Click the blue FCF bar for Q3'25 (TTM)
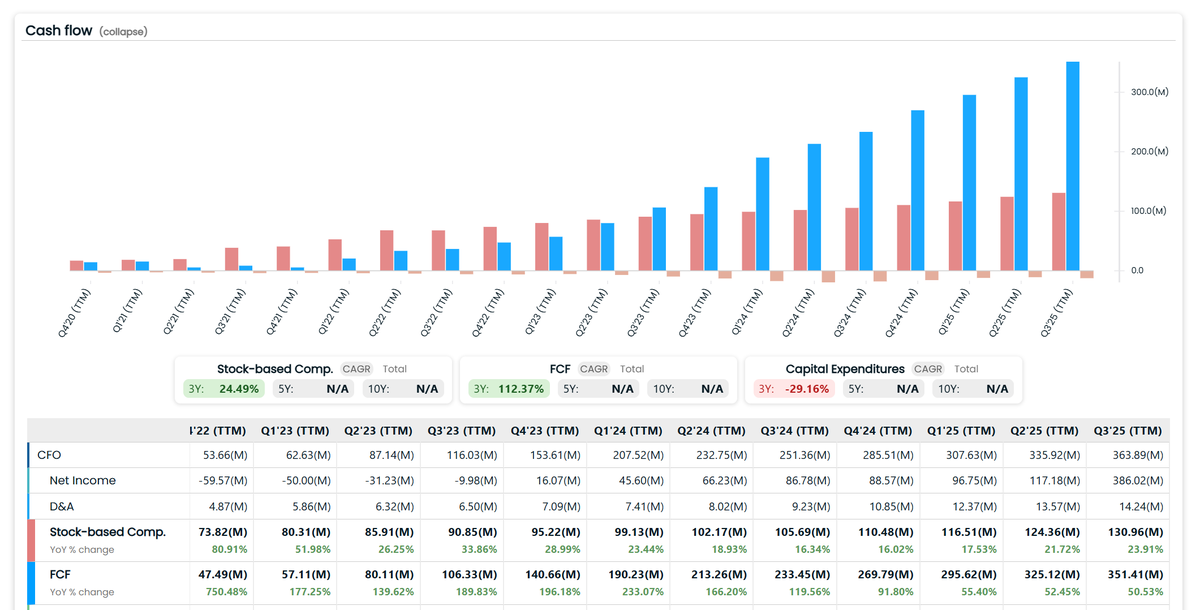The width and height of the screenshot is (1200, 610). click(x=1073, y=166)
